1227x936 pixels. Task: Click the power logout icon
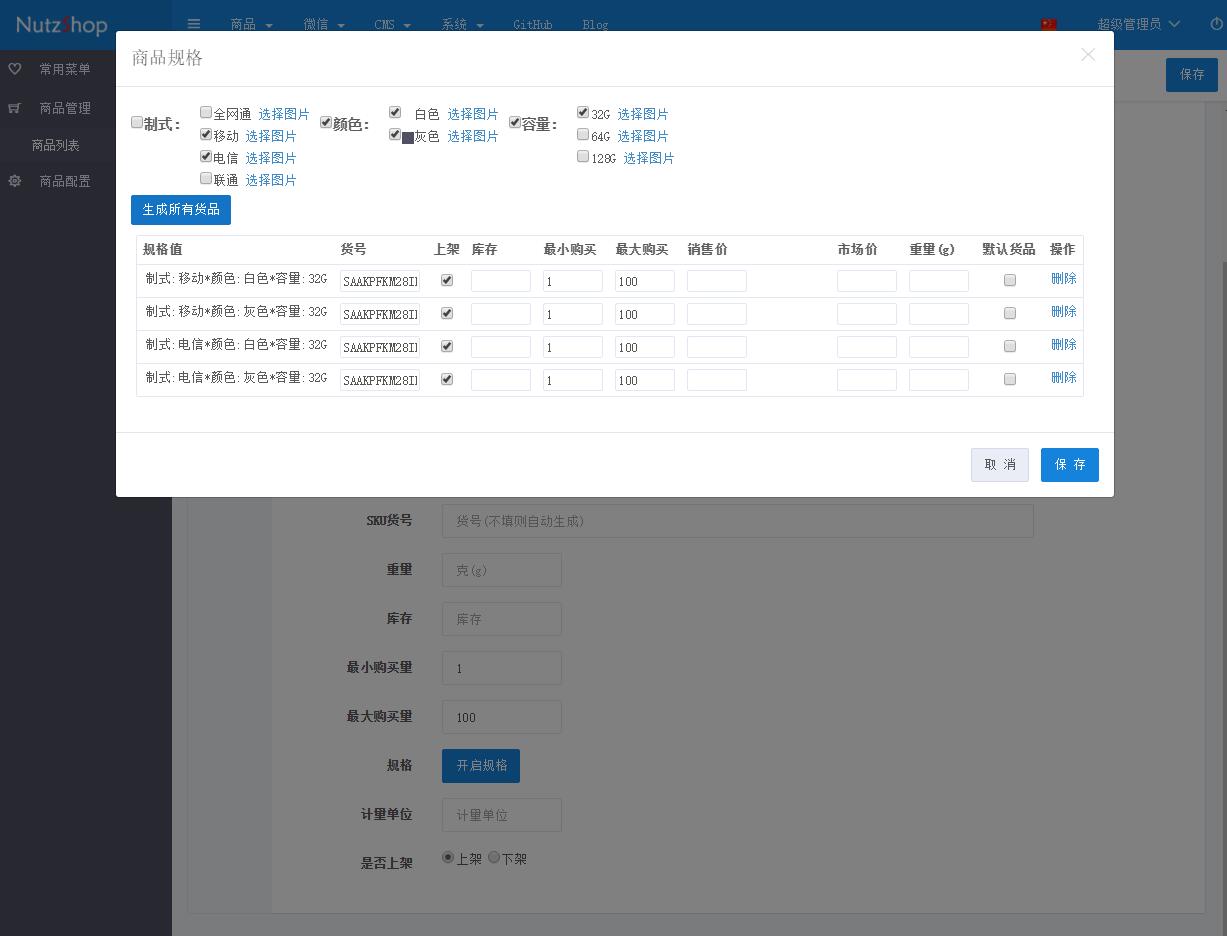pyautogui.click(x=1216, y=24)
